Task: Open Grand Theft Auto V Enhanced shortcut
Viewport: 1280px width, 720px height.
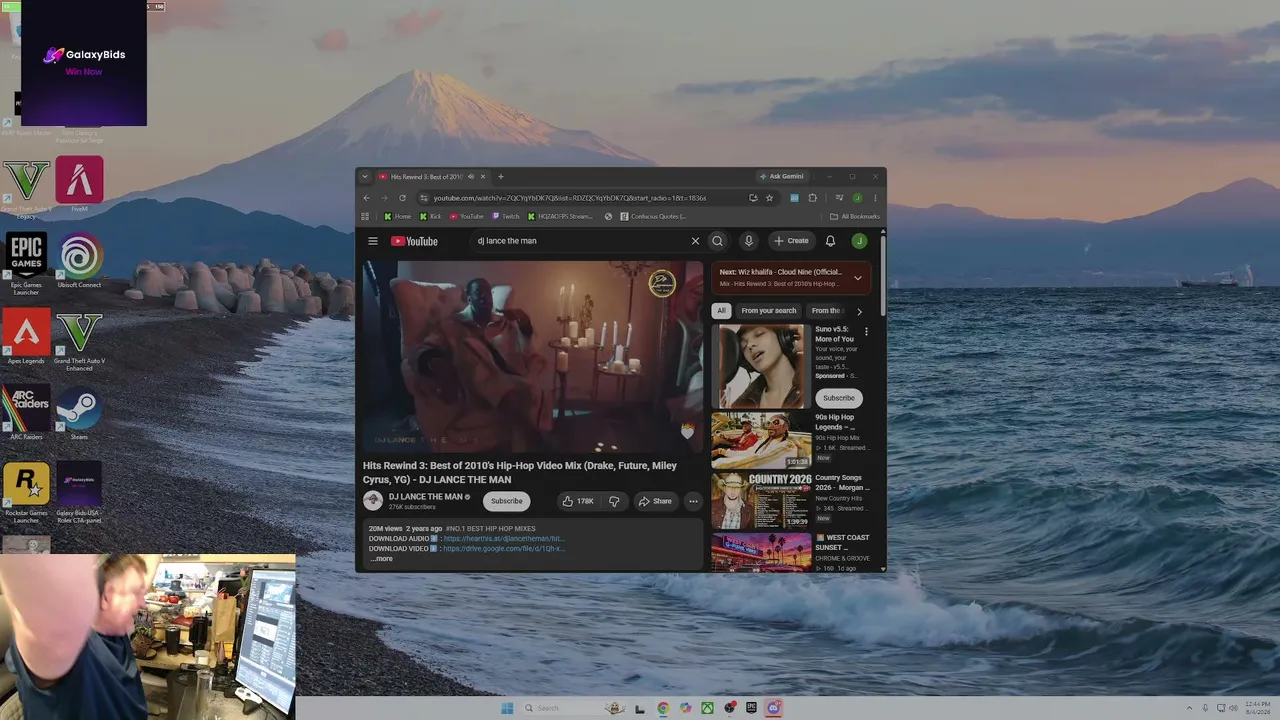Action: pos(79,341)
